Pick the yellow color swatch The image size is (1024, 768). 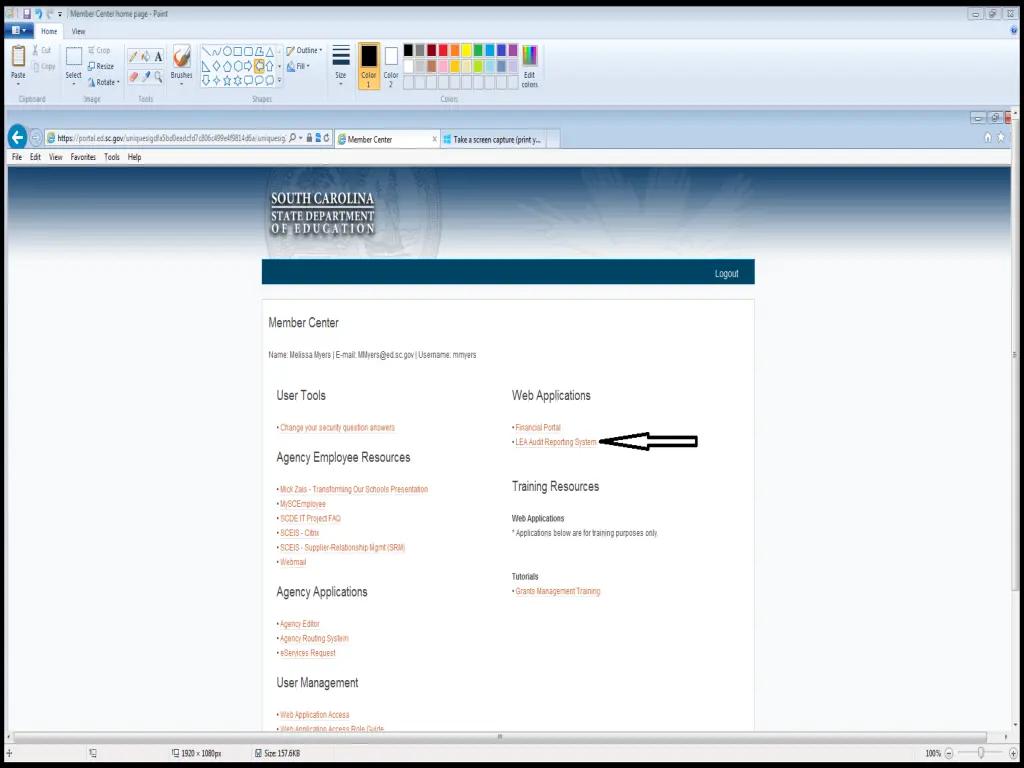(466, 50)
